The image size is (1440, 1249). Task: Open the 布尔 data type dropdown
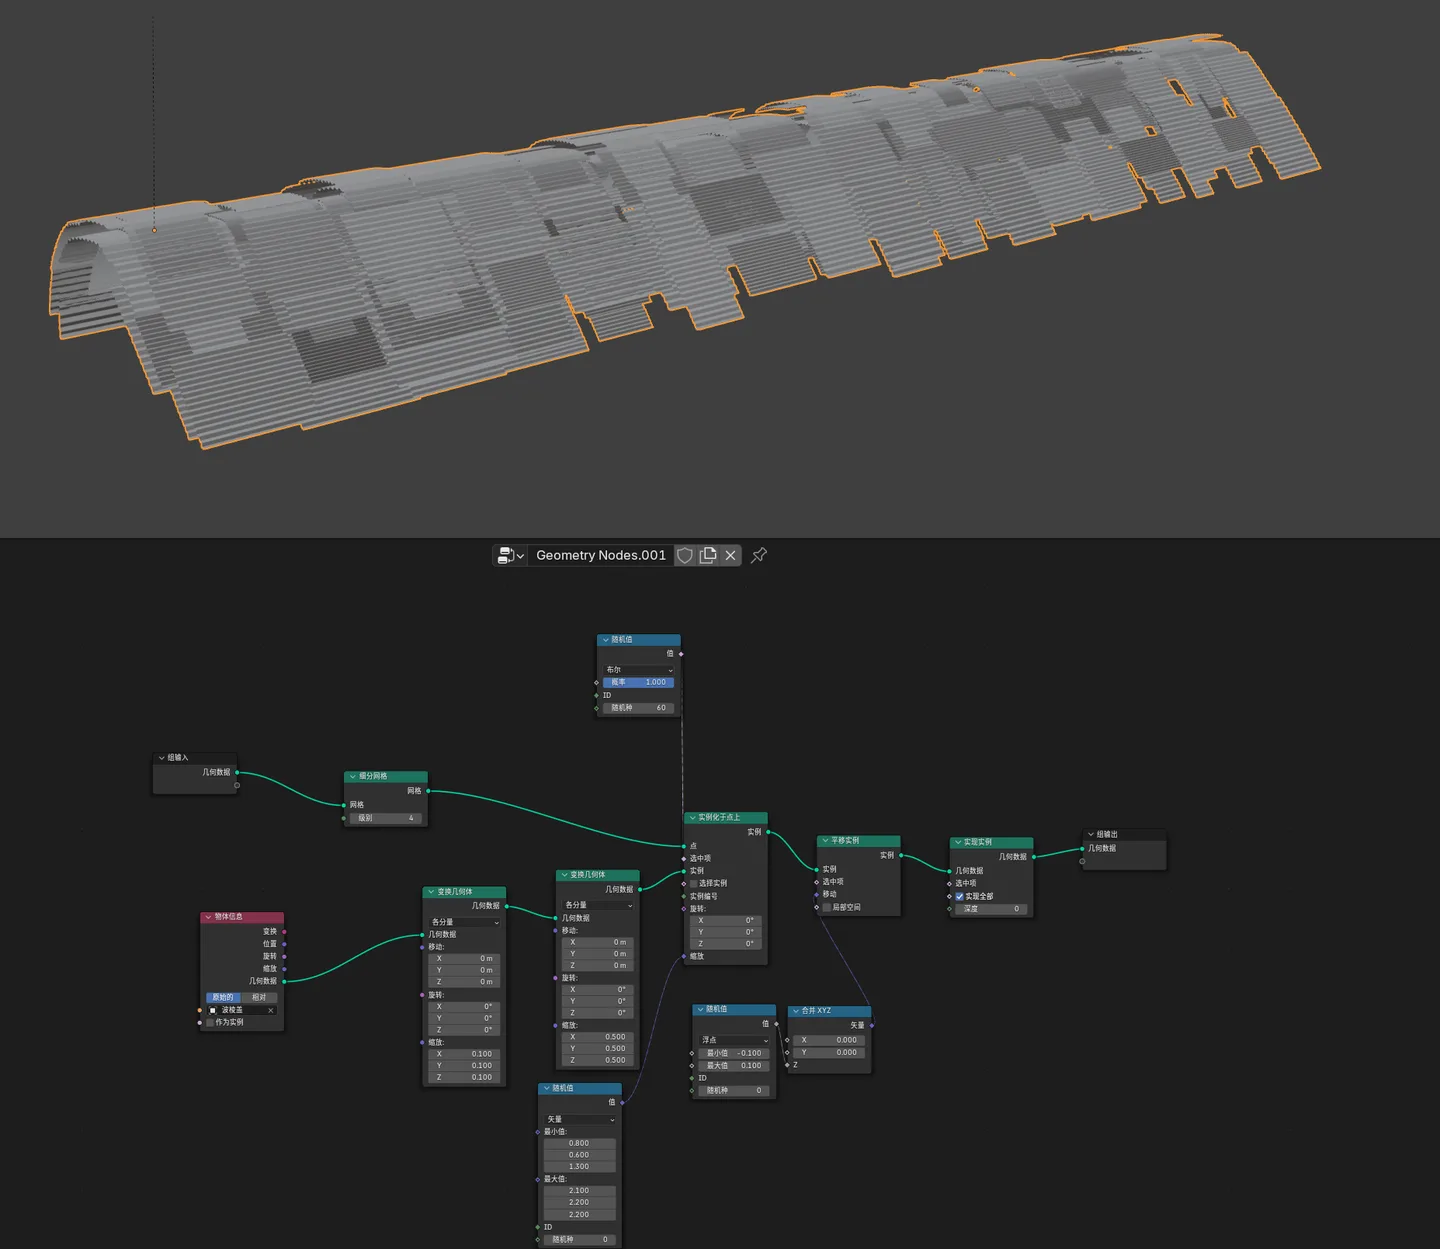(x=639, y=670)
